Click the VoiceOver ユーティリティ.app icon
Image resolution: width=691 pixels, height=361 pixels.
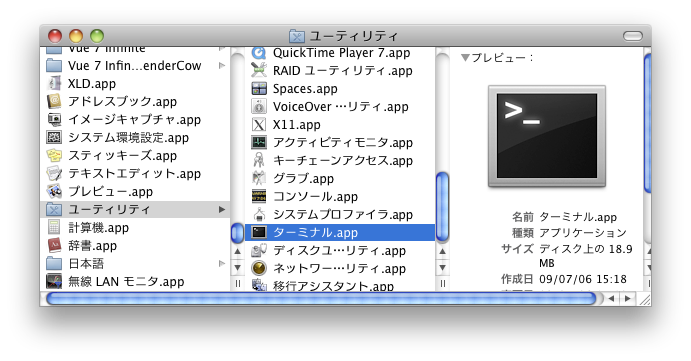point(259,107)
